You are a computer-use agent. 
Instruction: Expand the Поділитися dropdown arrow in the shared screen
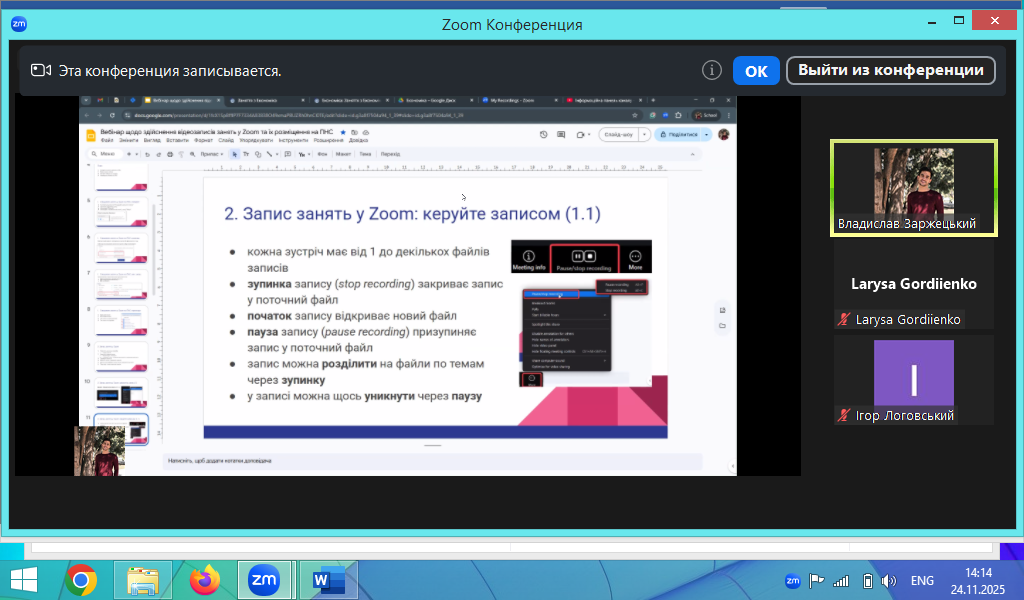pos(707,134)
